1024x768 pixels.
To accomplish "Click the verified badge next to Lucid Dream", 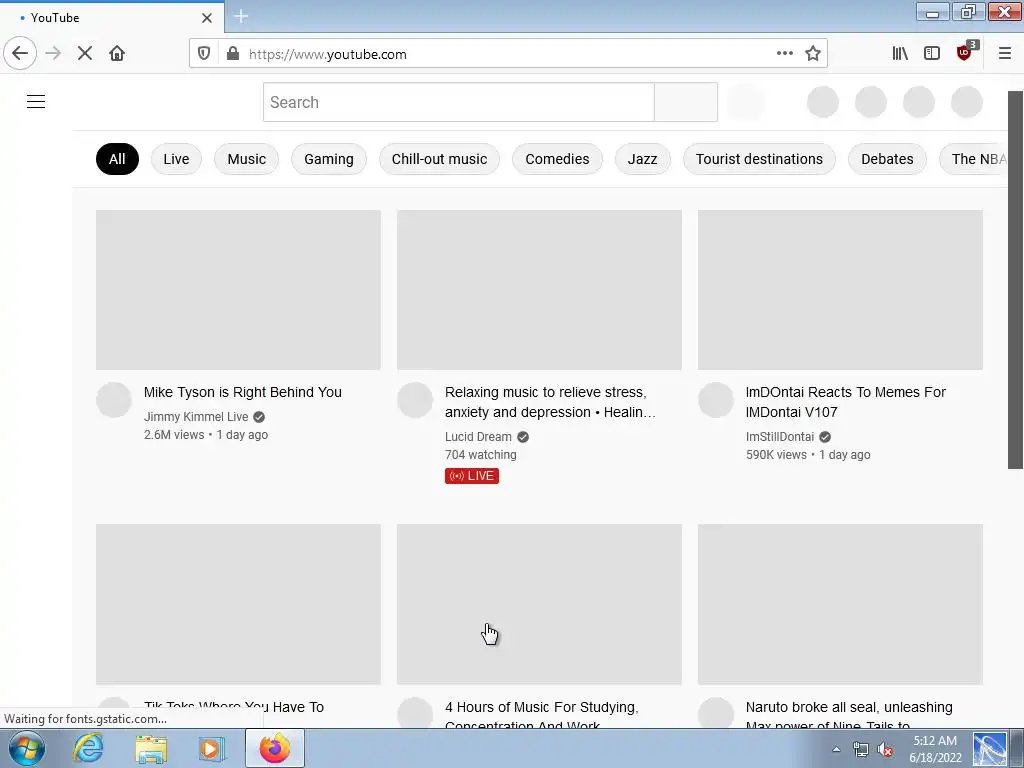I will 523,437.
